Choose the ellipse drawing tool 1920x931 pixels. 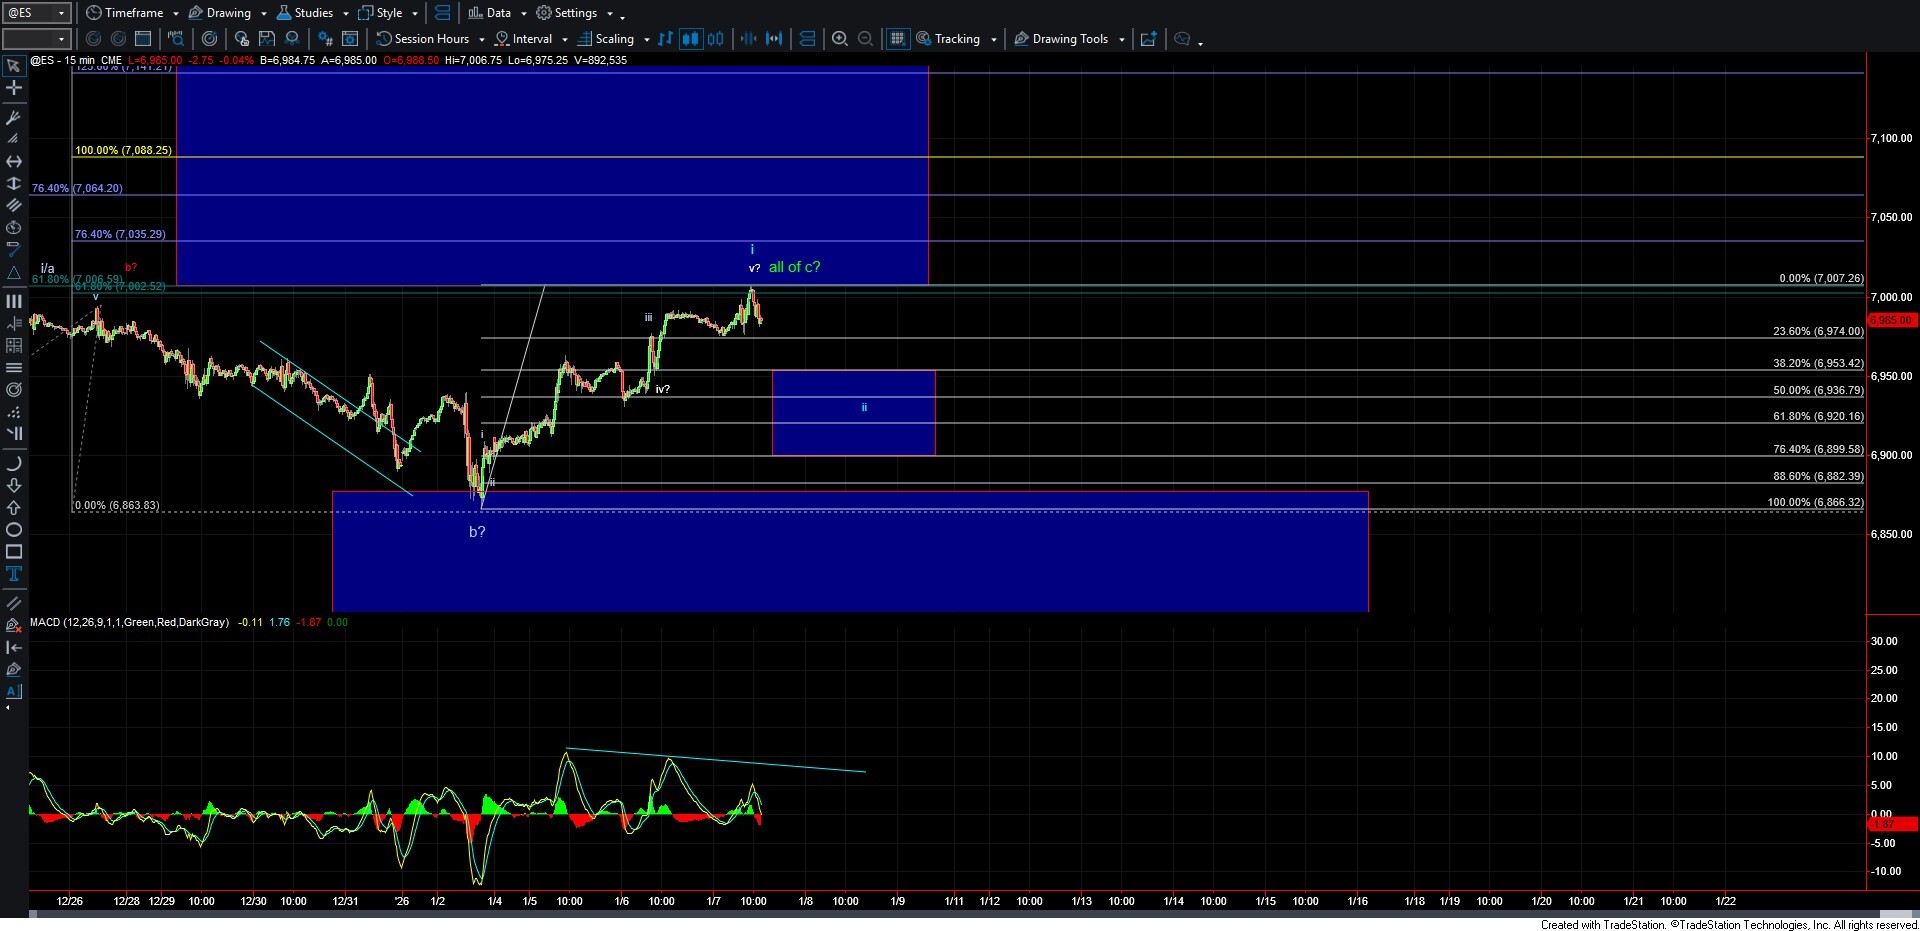tap(14, 530)
